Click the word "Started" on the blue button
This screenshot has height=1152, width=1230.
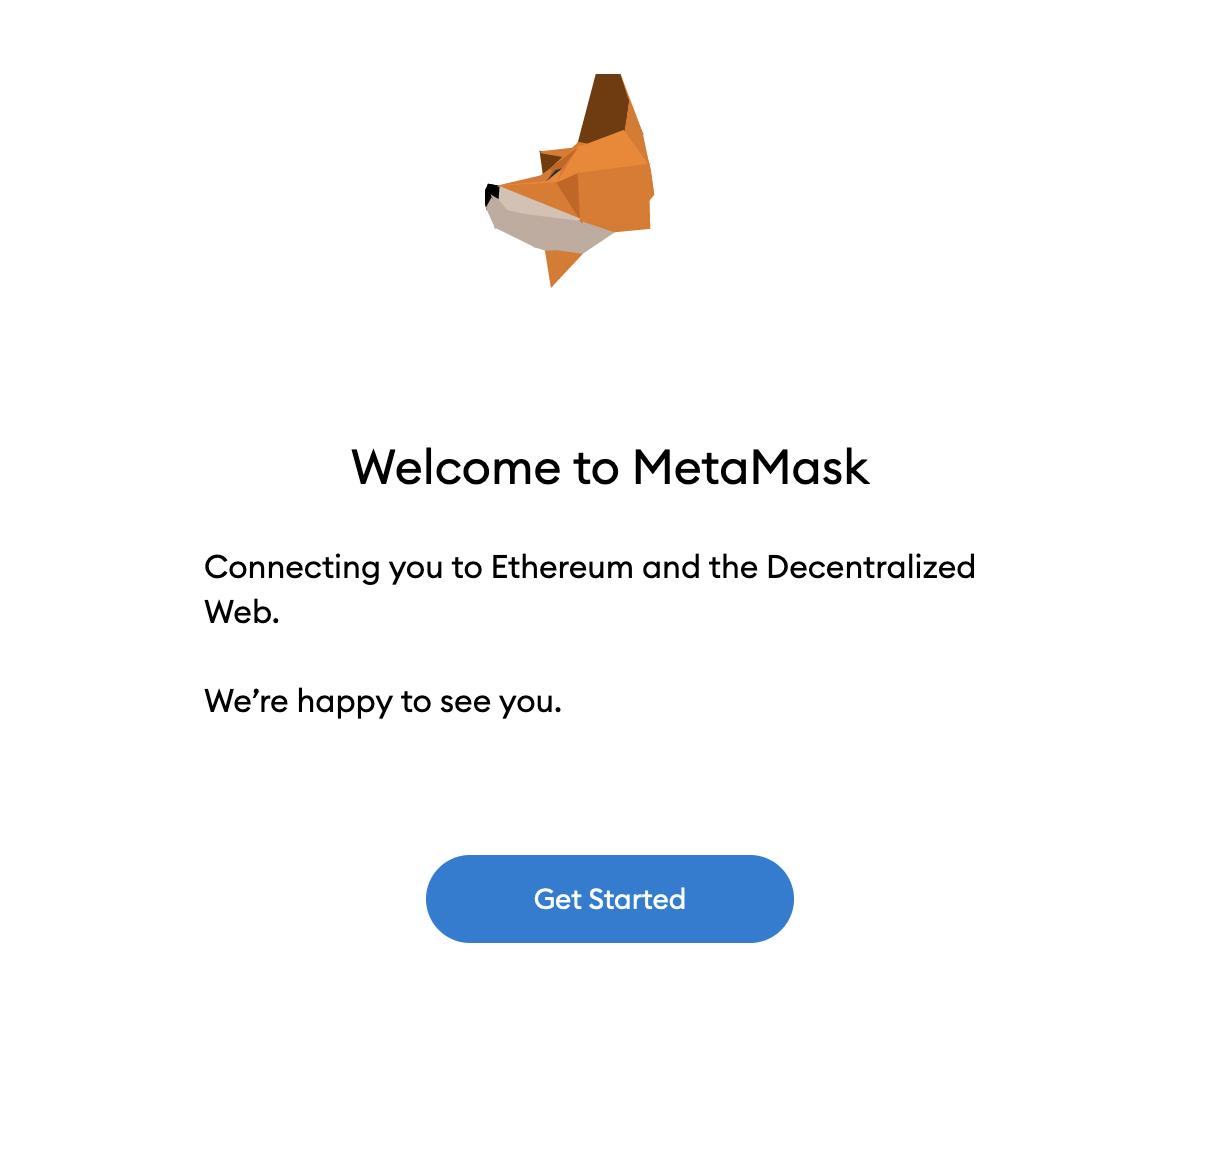click(637, 899)
